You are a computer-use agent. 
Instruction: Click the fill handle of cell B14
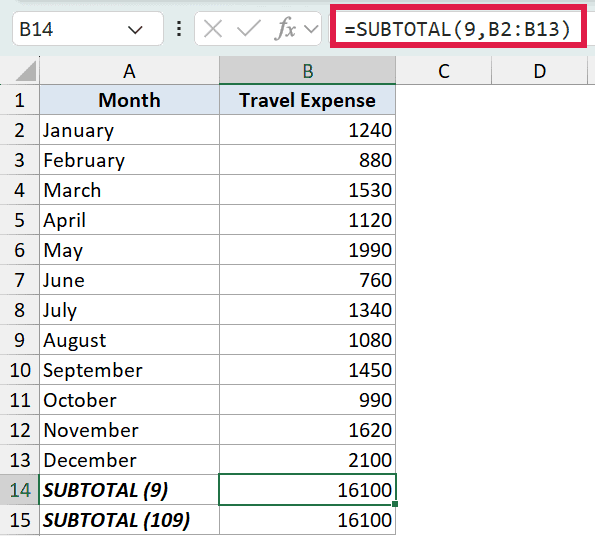tap(395, 504)
